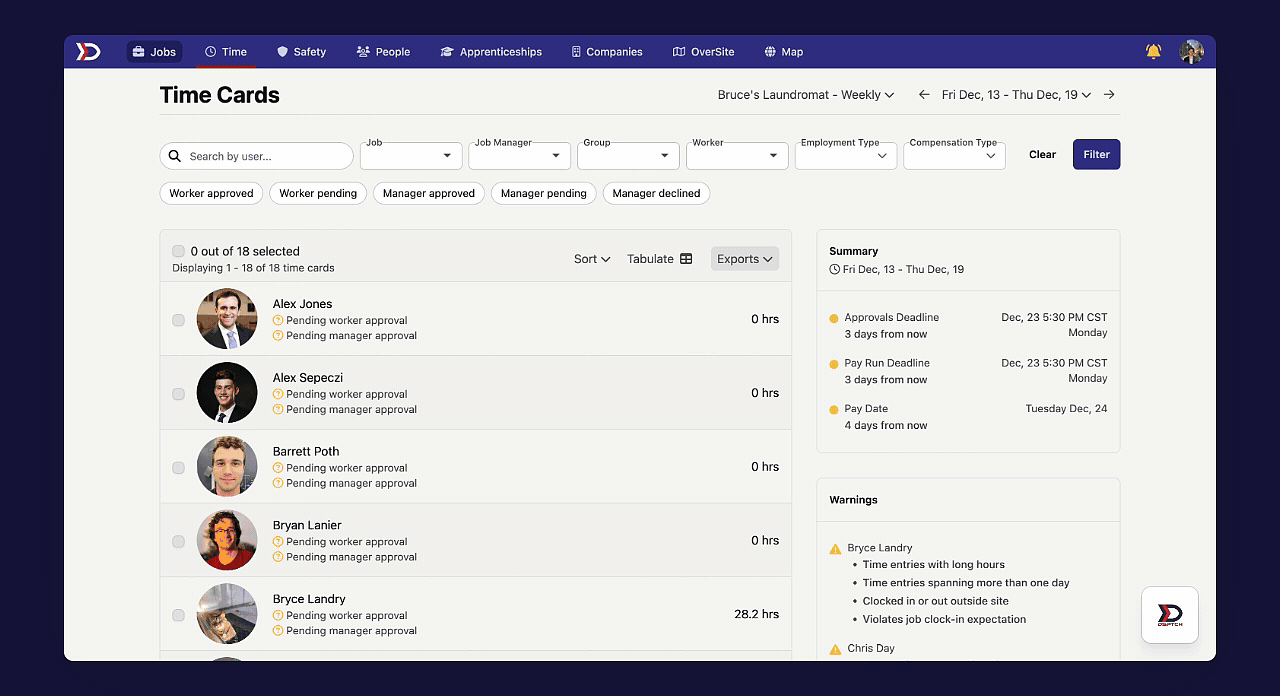
Task: Click the Dsptch logo in navbar
Action: [x=89, y=52]
